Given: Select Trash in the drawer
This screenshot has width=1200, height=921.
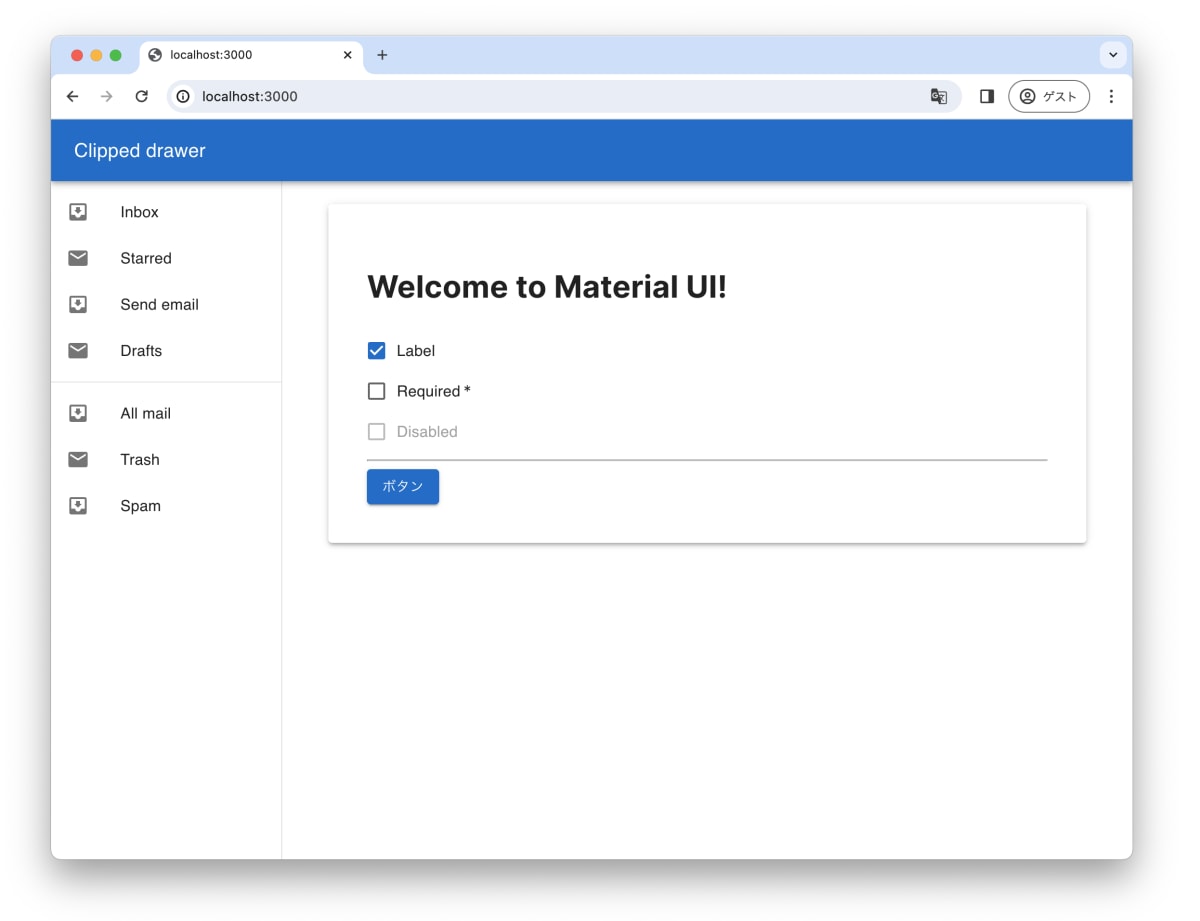Looking at the screenshot, I should [x=166, y=459].
